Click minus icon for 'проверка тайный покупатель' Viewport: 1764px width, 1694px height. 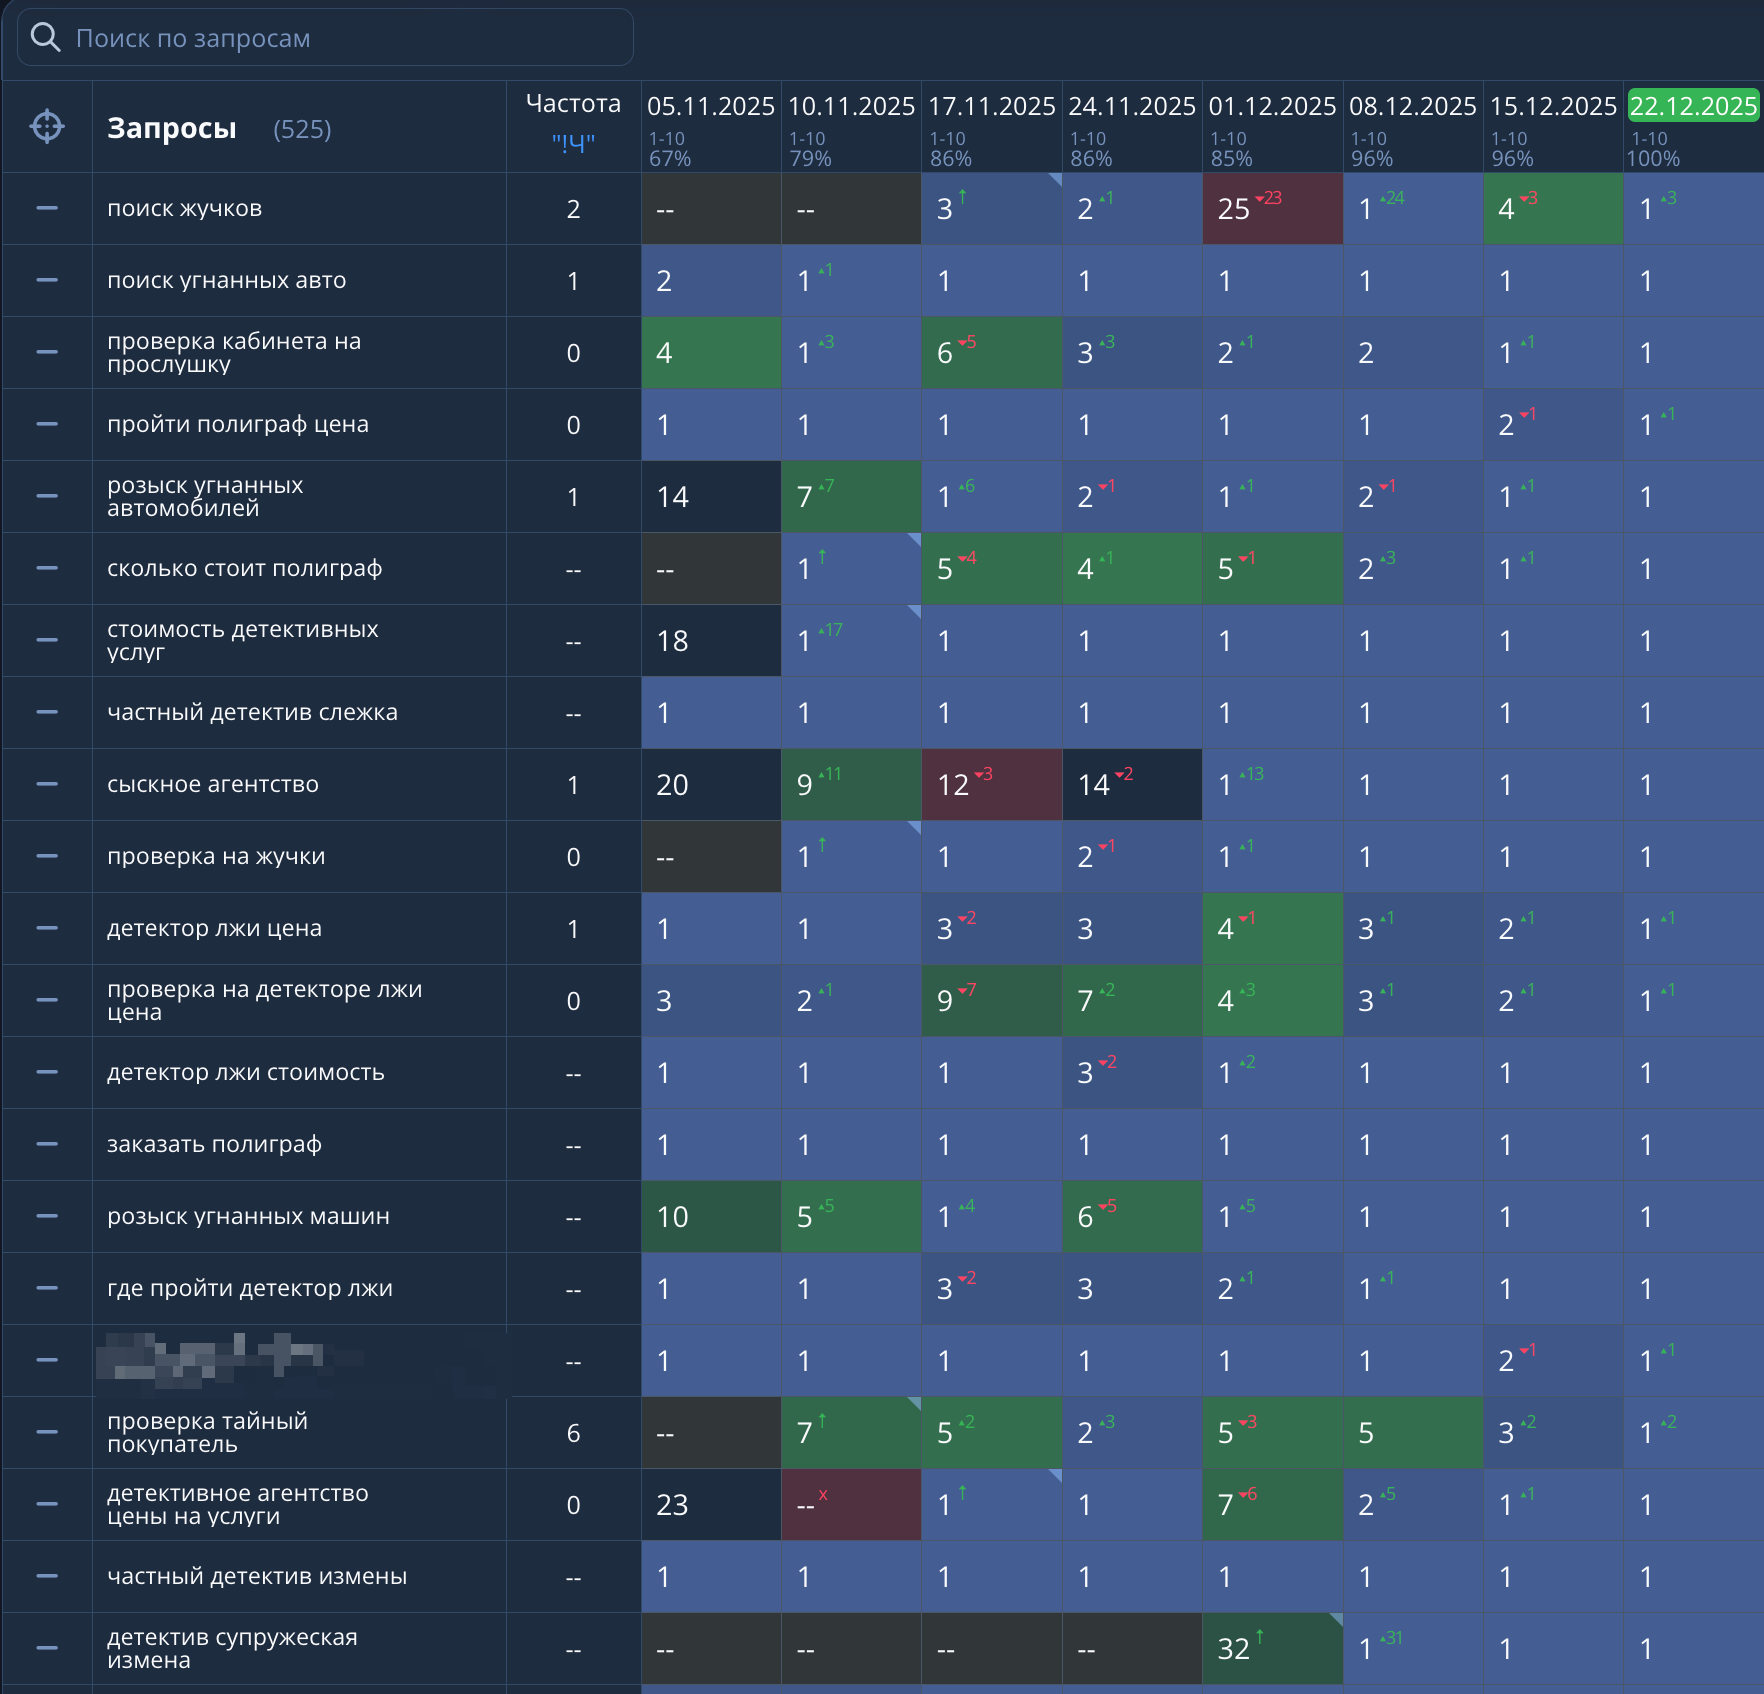click(x=47, y=1432)
